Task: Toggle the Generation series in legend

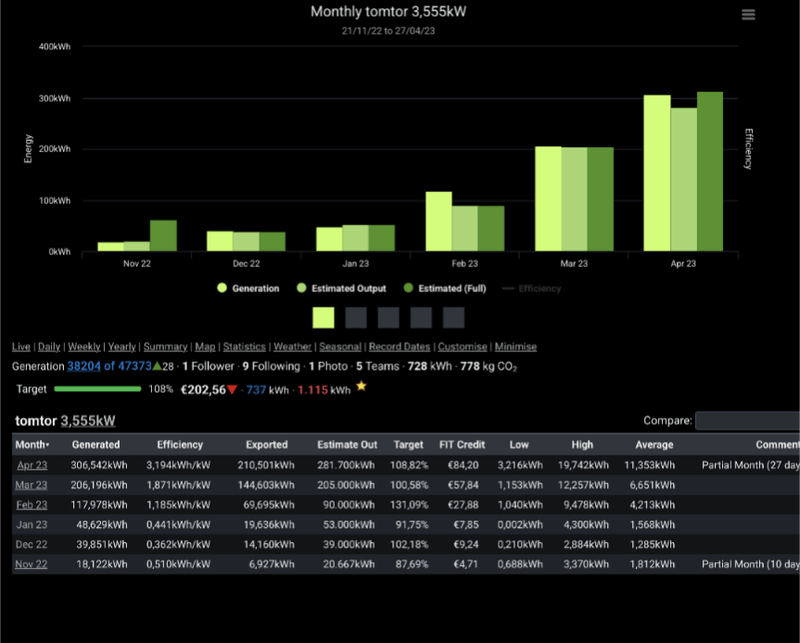Action: [x=248, y=288]
